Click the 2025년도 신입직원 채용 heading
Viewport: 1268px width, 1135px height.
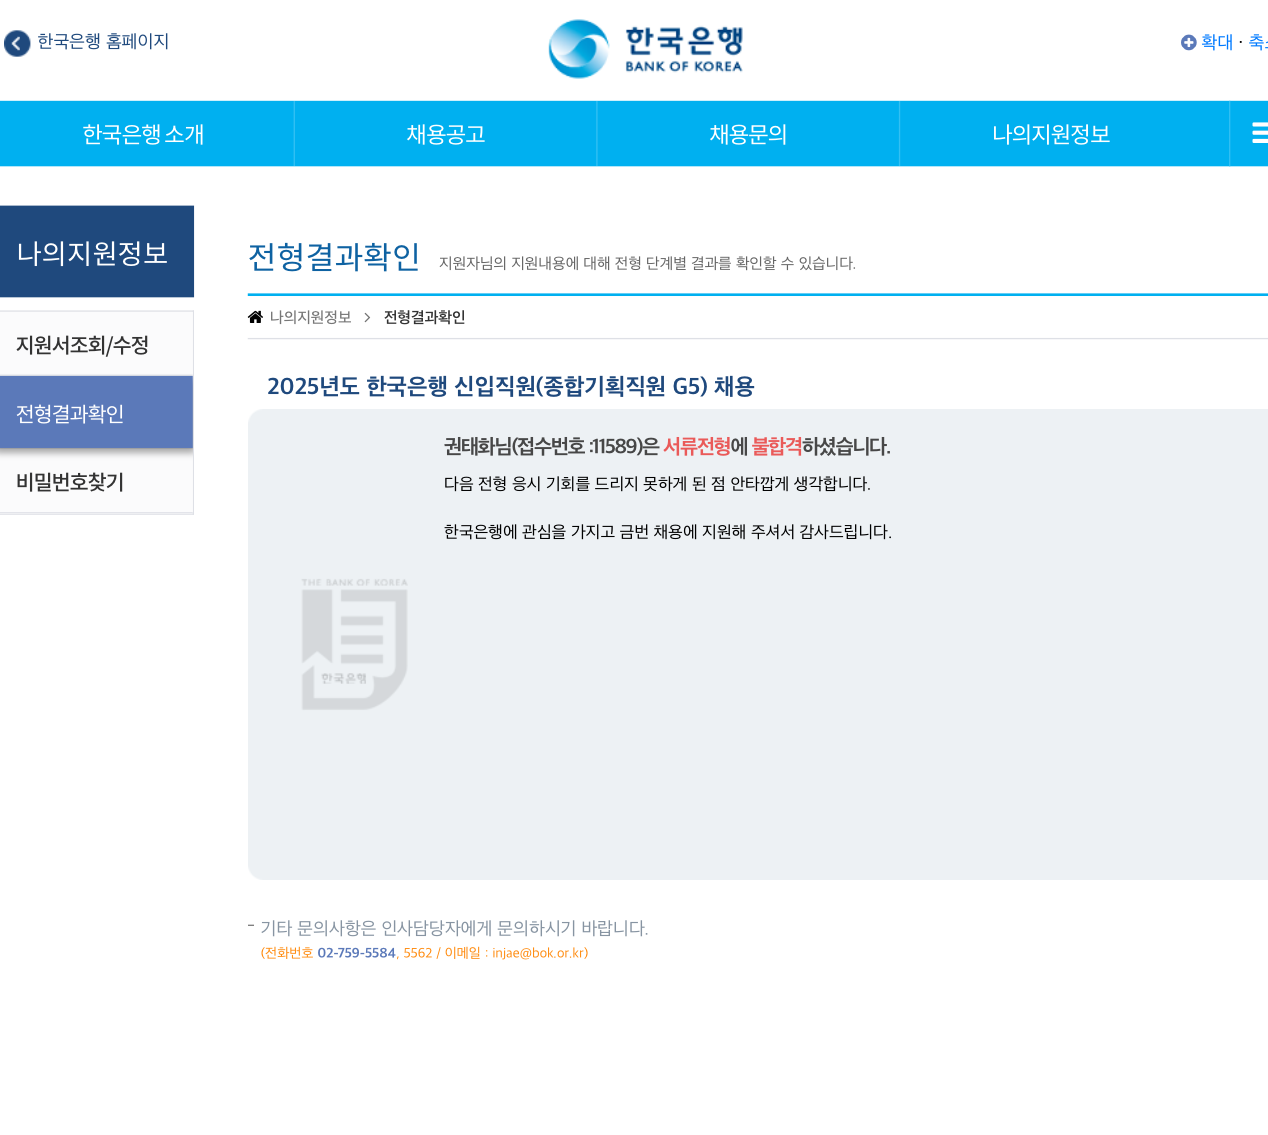[511, 386]
